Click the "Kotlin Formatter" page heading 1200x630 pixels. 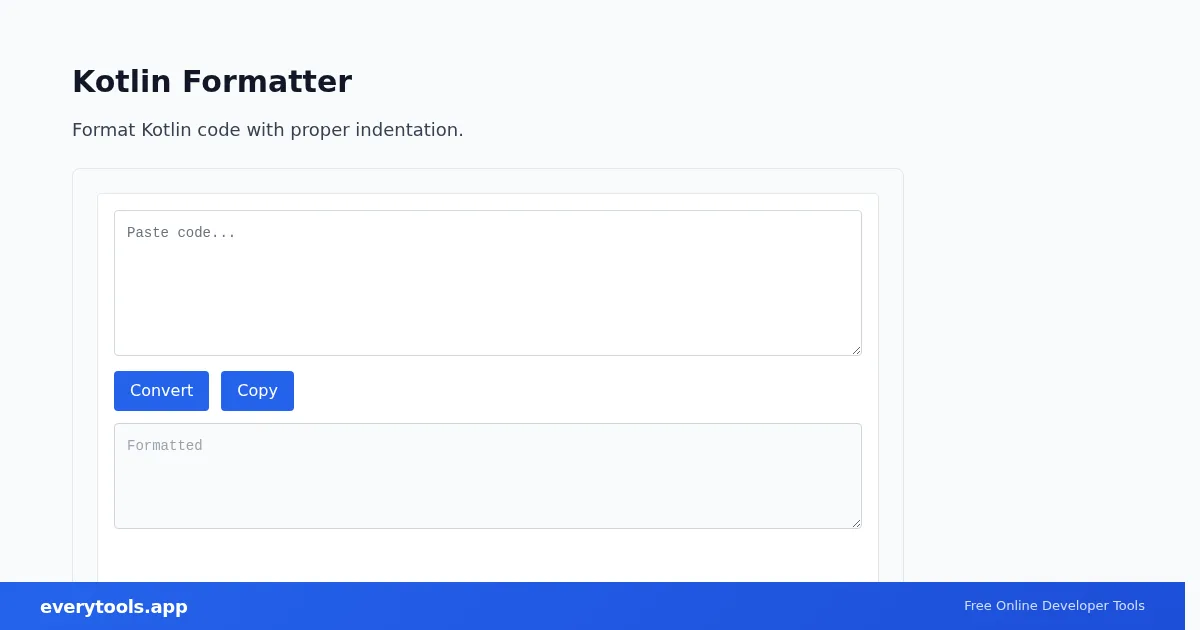[x=212, y=81]
